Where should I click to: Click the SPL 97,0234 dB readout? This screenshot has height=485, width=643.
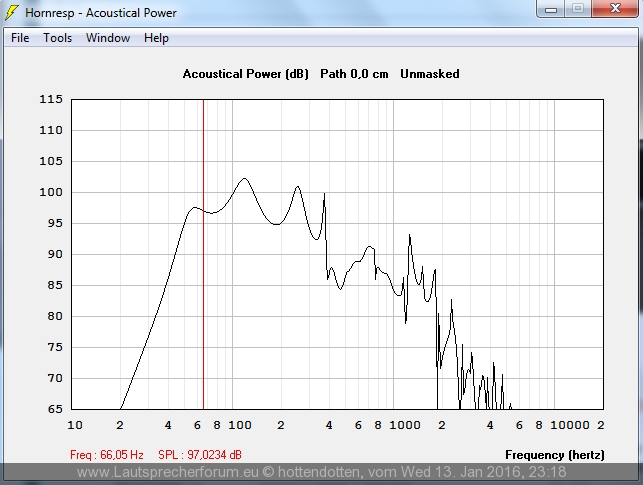[x=200, y=455]
